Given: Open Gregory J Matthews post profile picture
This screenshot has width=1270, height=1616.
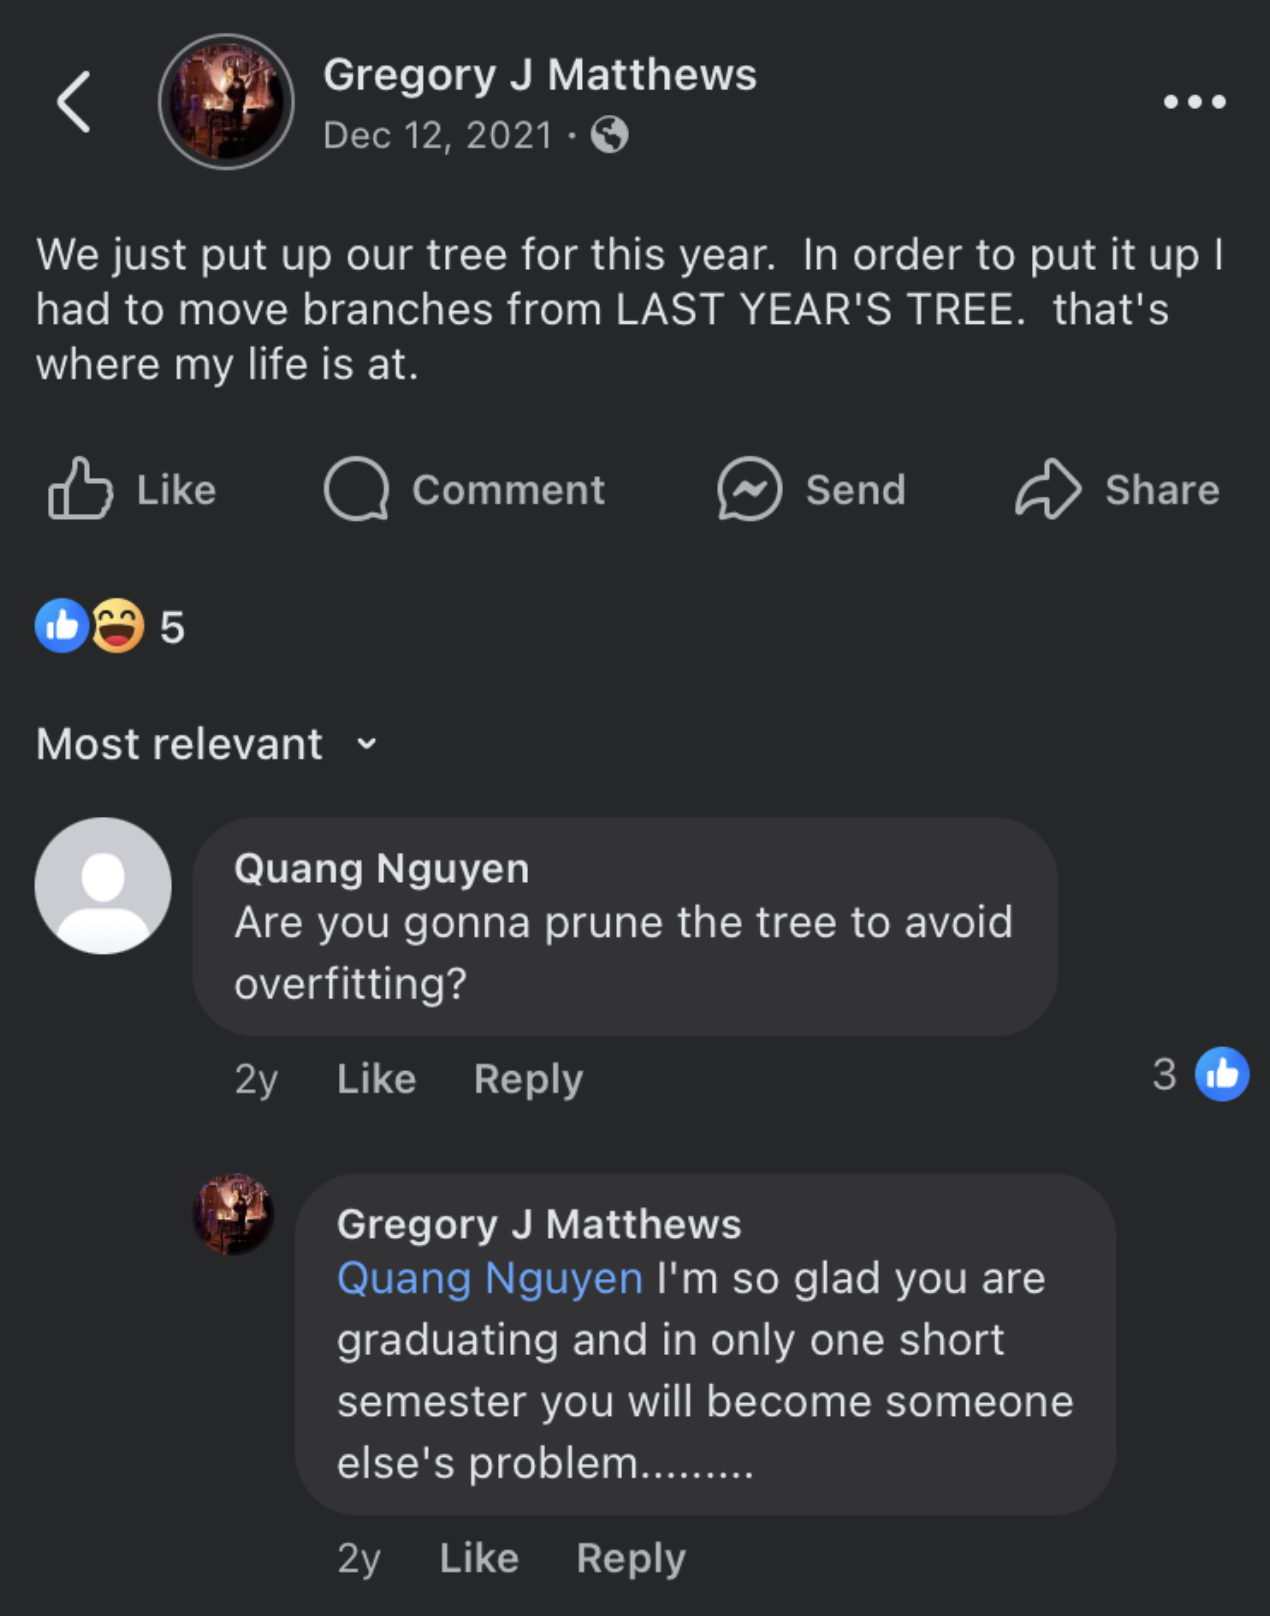Looking at the screenshot, I should click(226, 102).
